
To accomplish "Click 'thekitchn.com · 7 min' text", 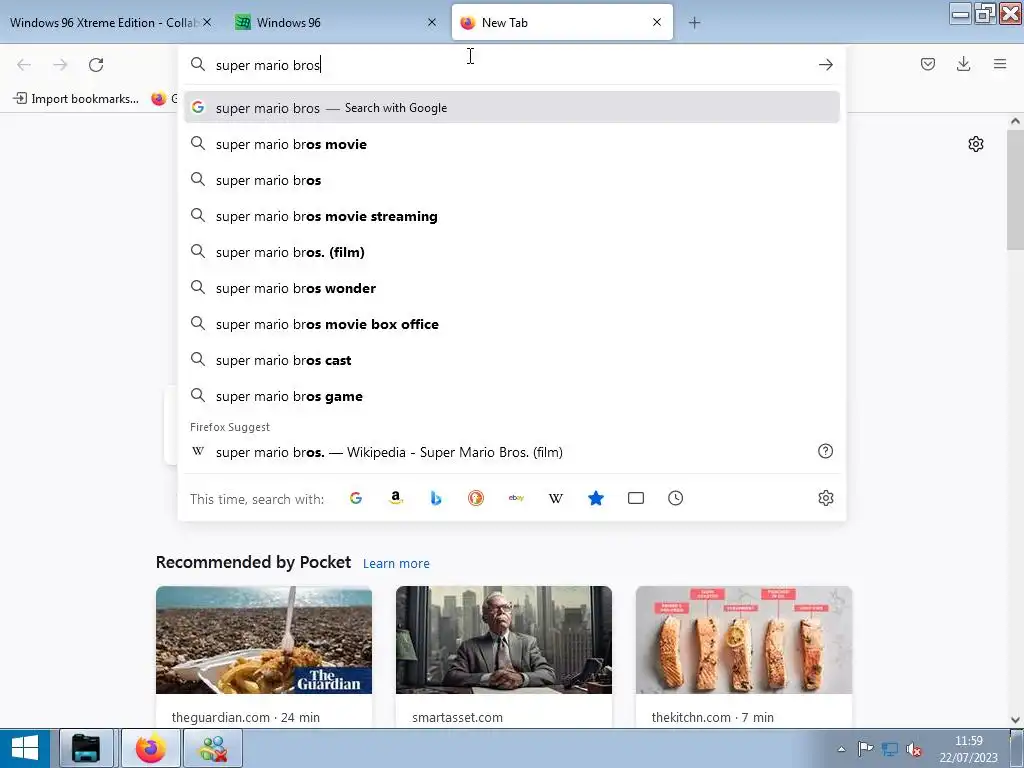I will coord(712,717).
